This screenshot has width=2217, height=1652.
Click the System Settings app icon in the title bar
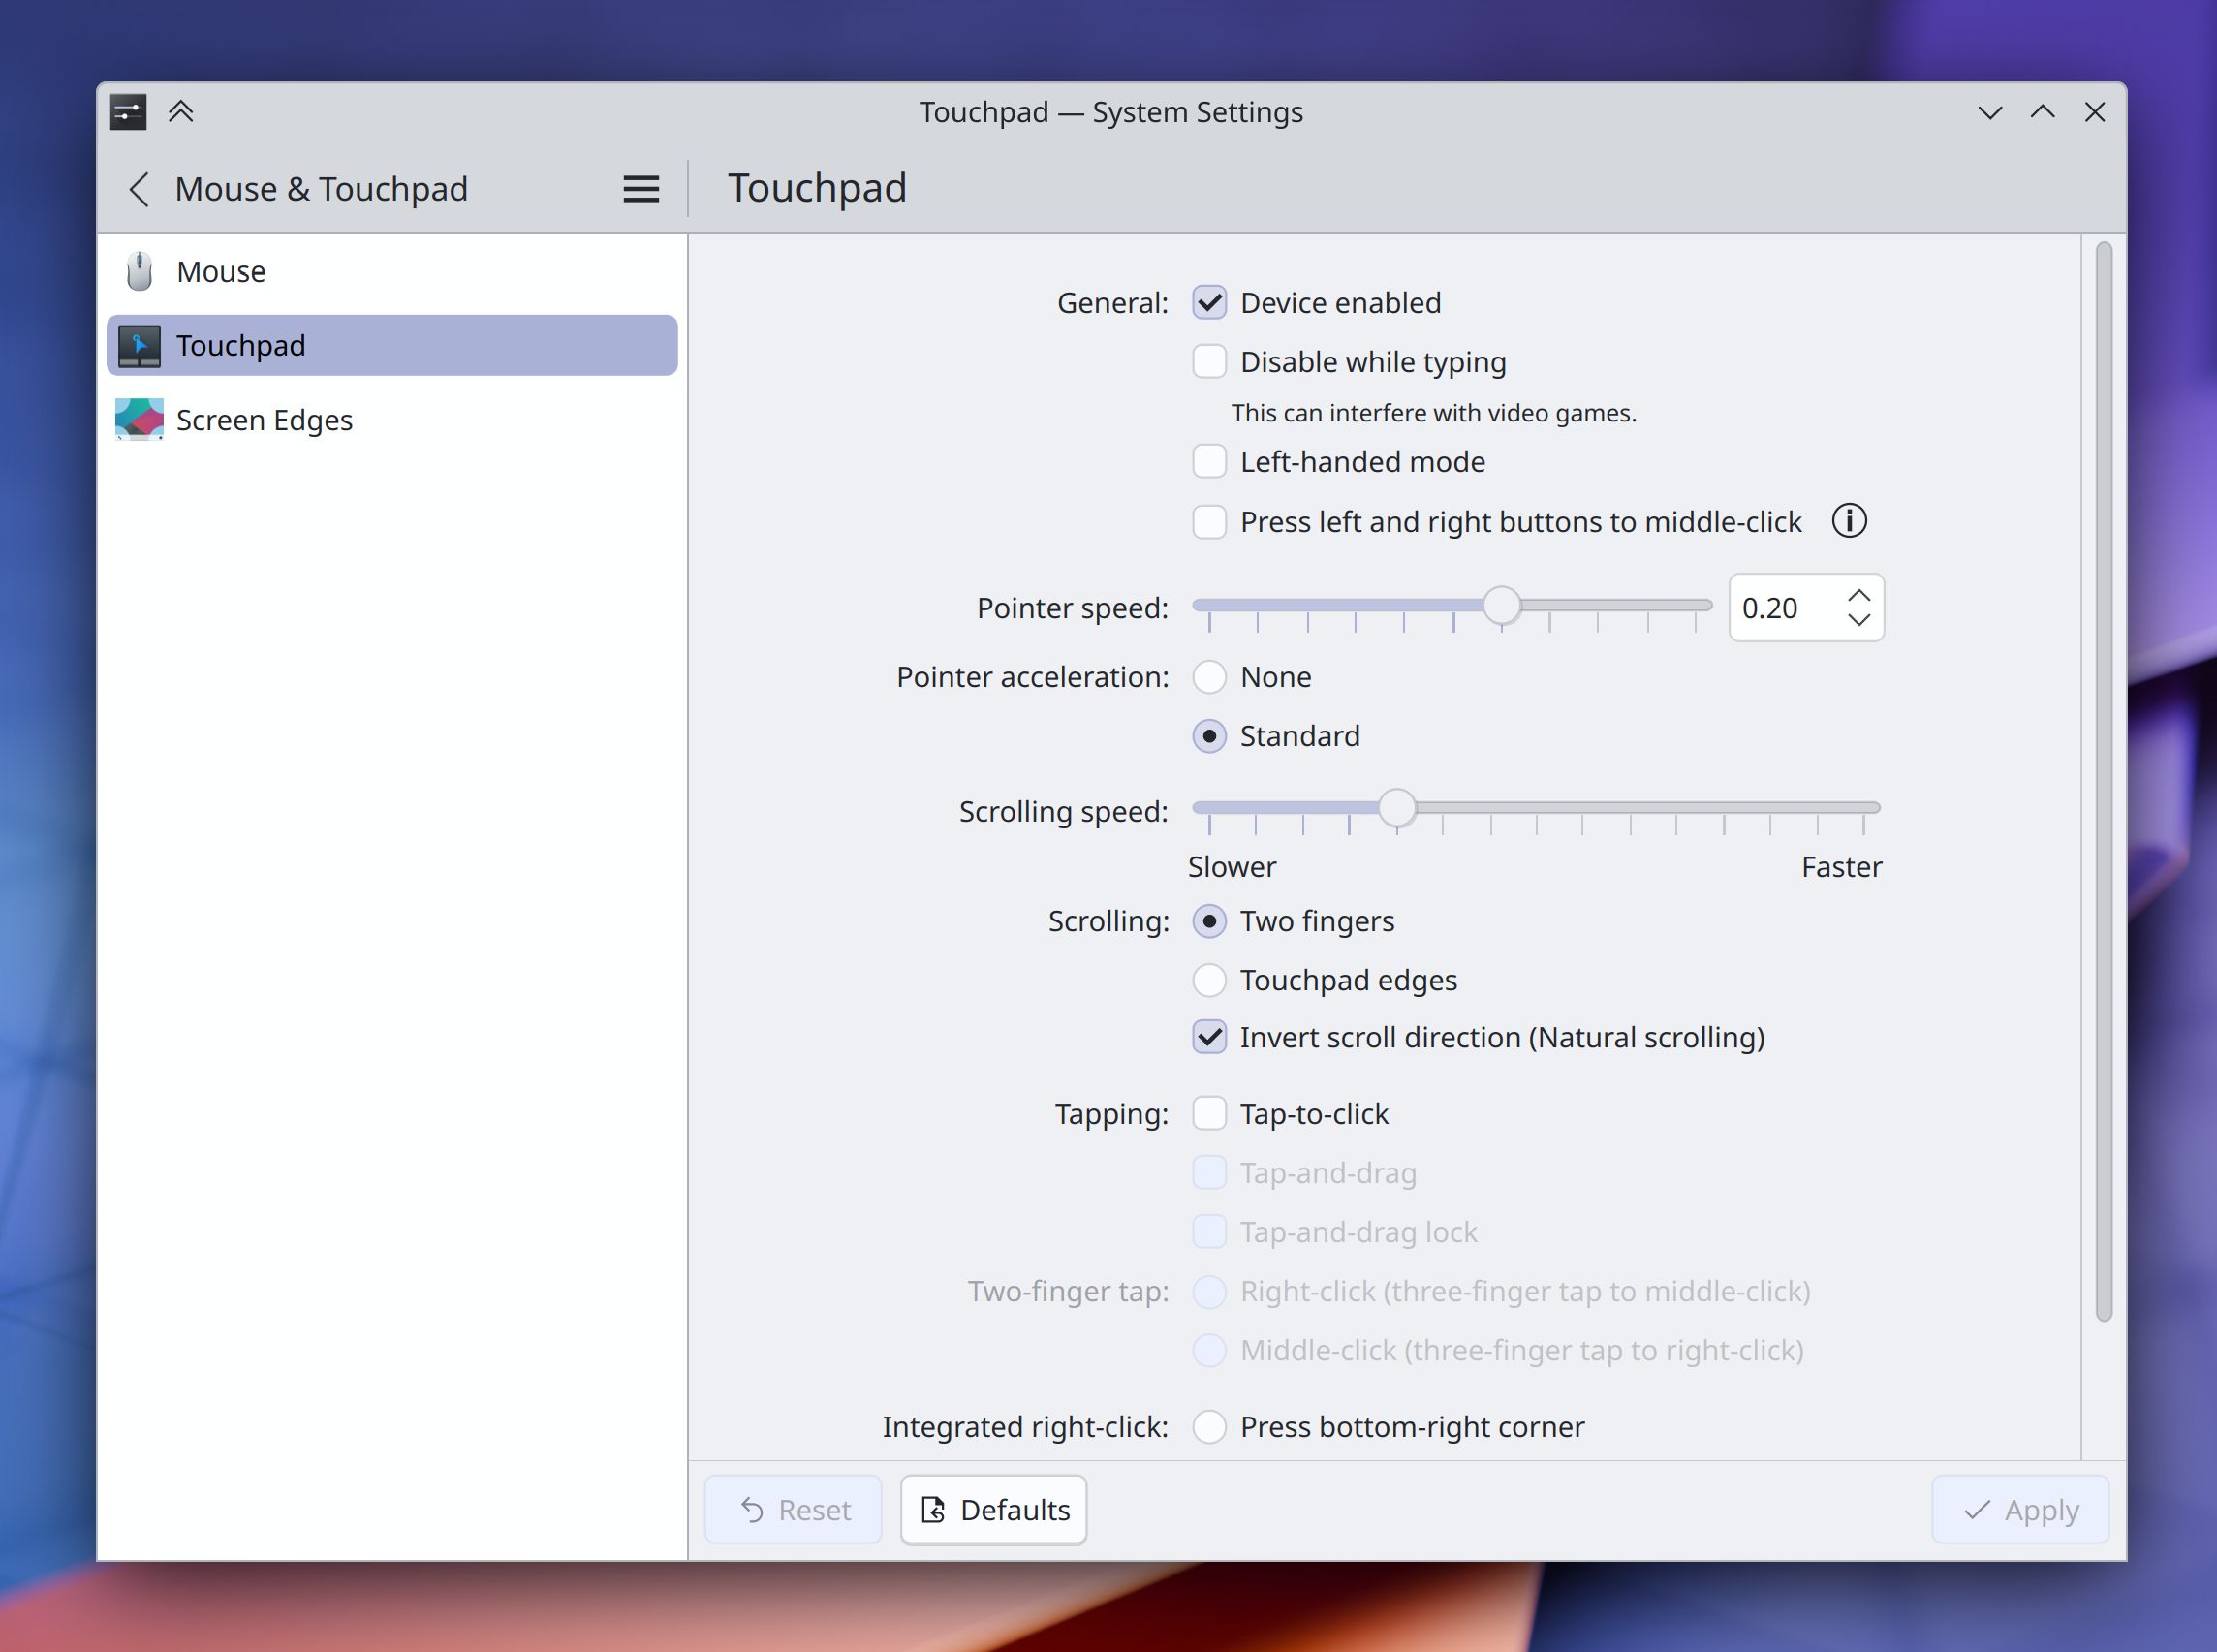point(129,112)
